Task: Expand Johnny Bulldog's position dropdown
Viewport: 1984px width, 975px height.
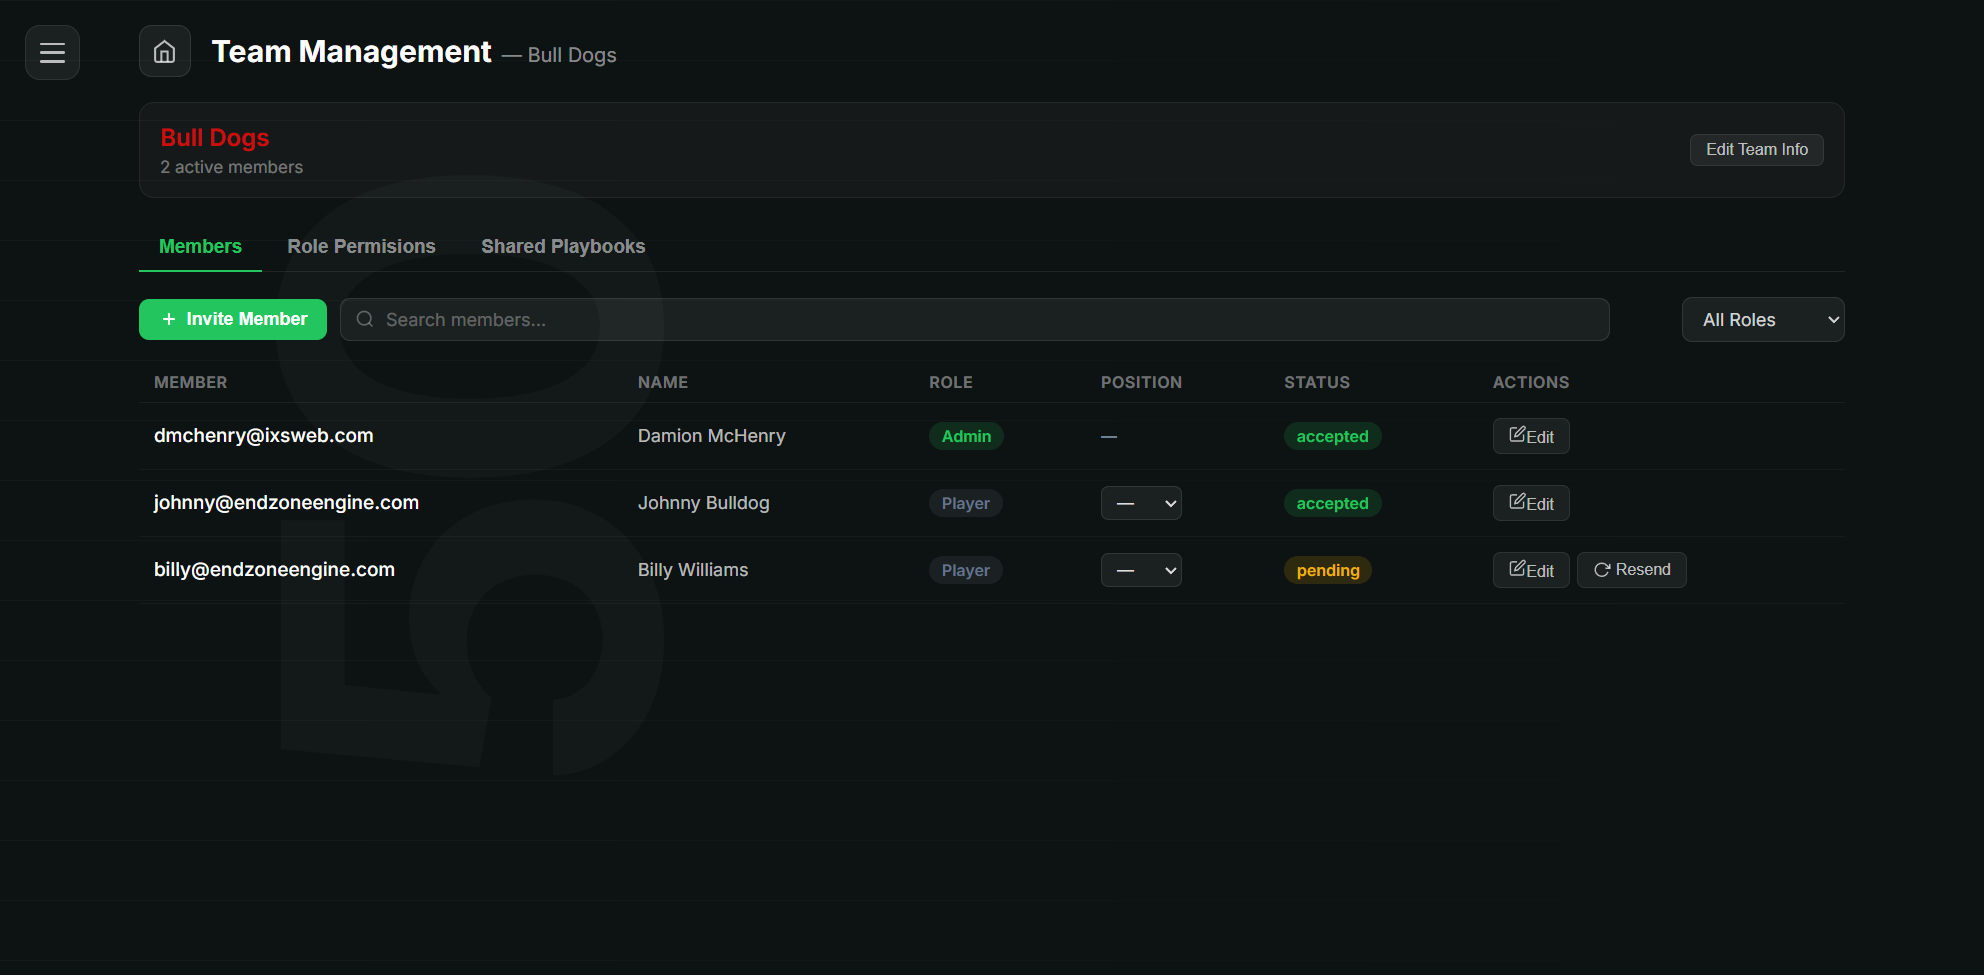Action: click(1141, 503)
